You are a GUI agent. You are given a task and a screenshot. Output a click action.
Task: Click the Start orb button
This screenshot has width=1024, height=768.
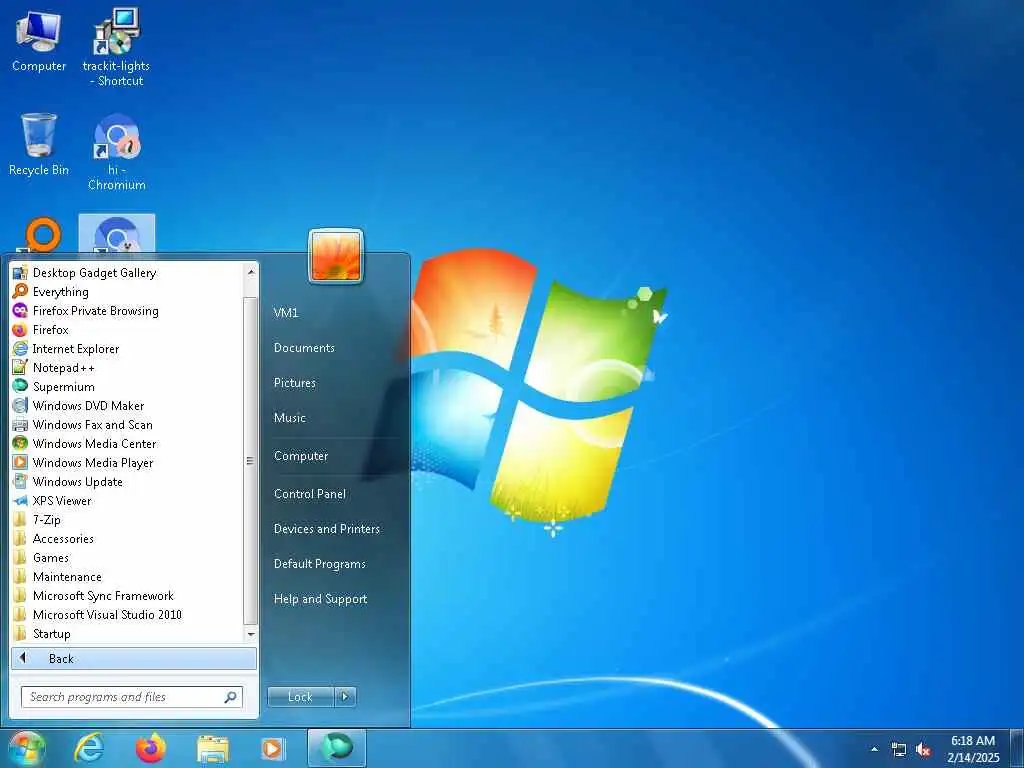tap(26, 748)
